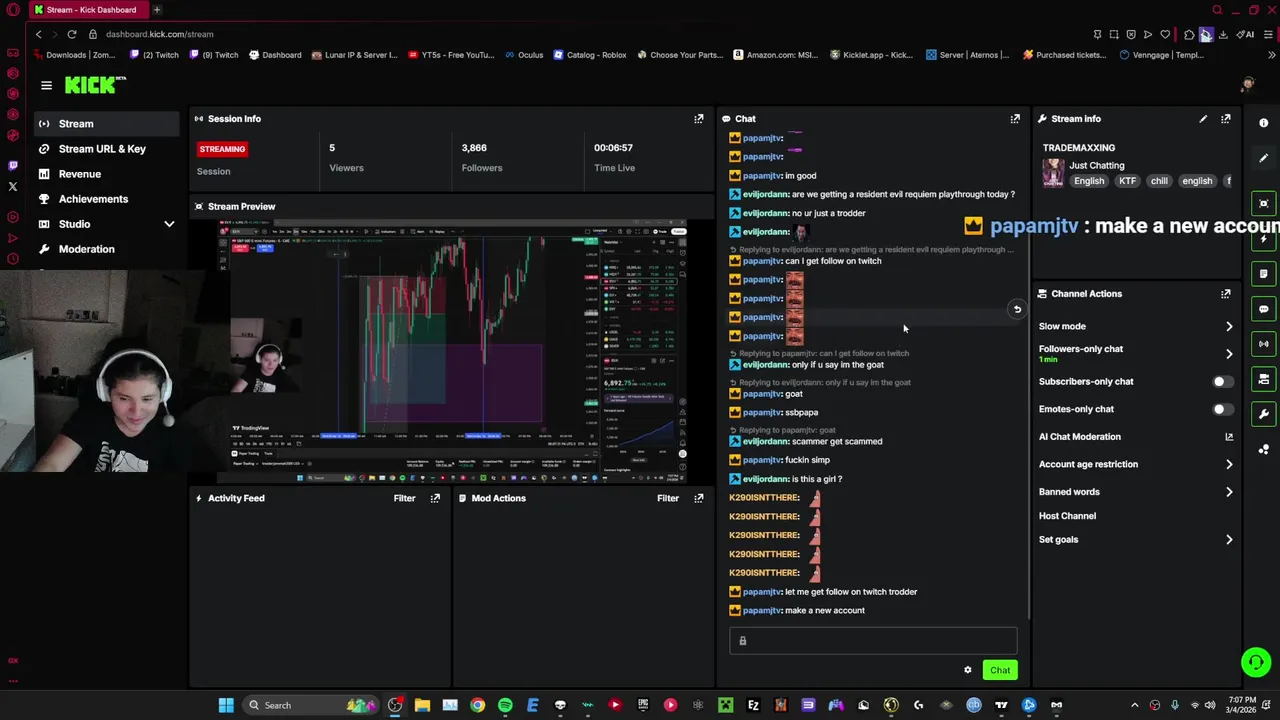Open Activity Feed Filter dropdown
1280x720 pixels.
coord(404,498)
